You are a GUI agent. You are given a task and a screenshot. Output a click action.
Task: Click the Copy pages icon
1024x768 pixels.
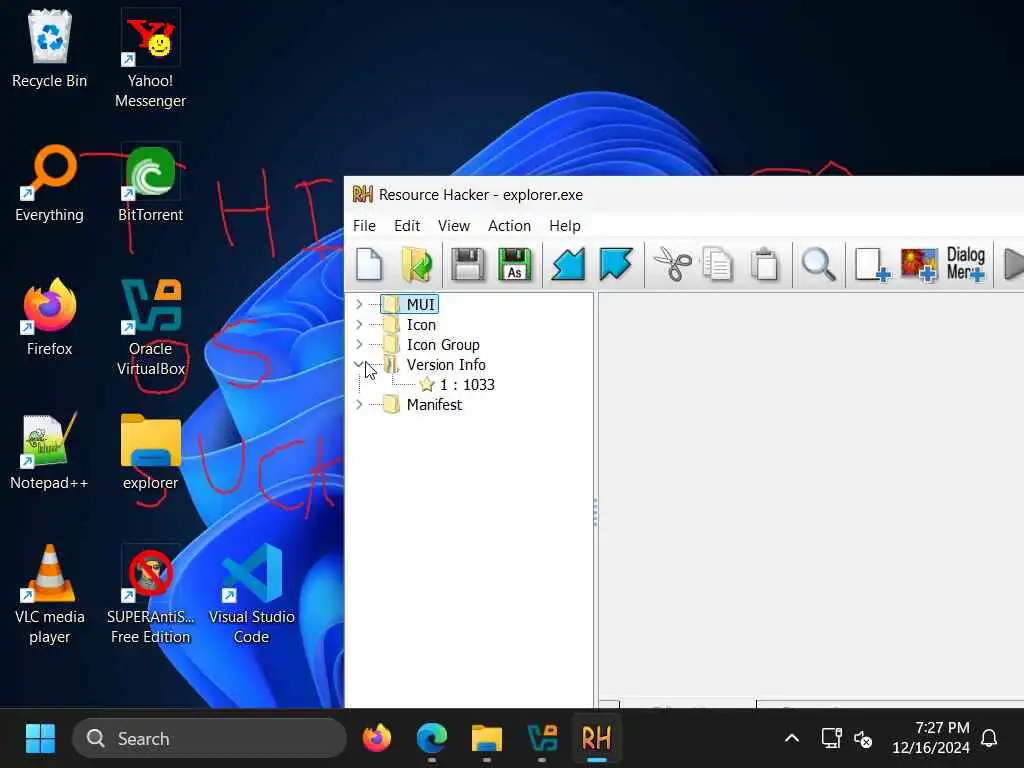[718, 264]
